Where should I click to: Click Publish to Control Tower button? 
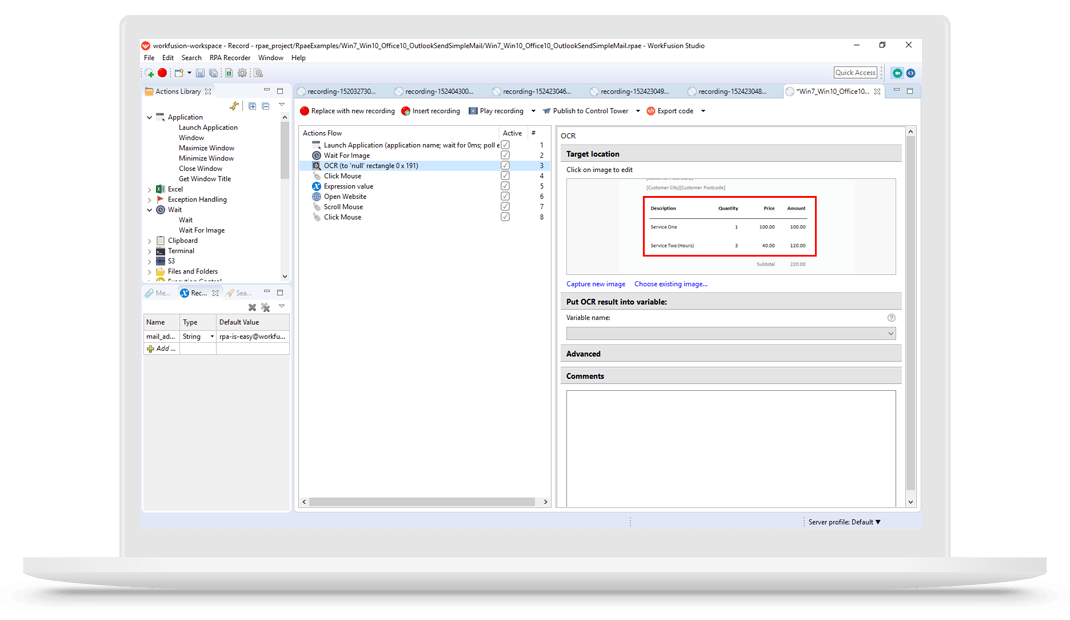(585, 111)
